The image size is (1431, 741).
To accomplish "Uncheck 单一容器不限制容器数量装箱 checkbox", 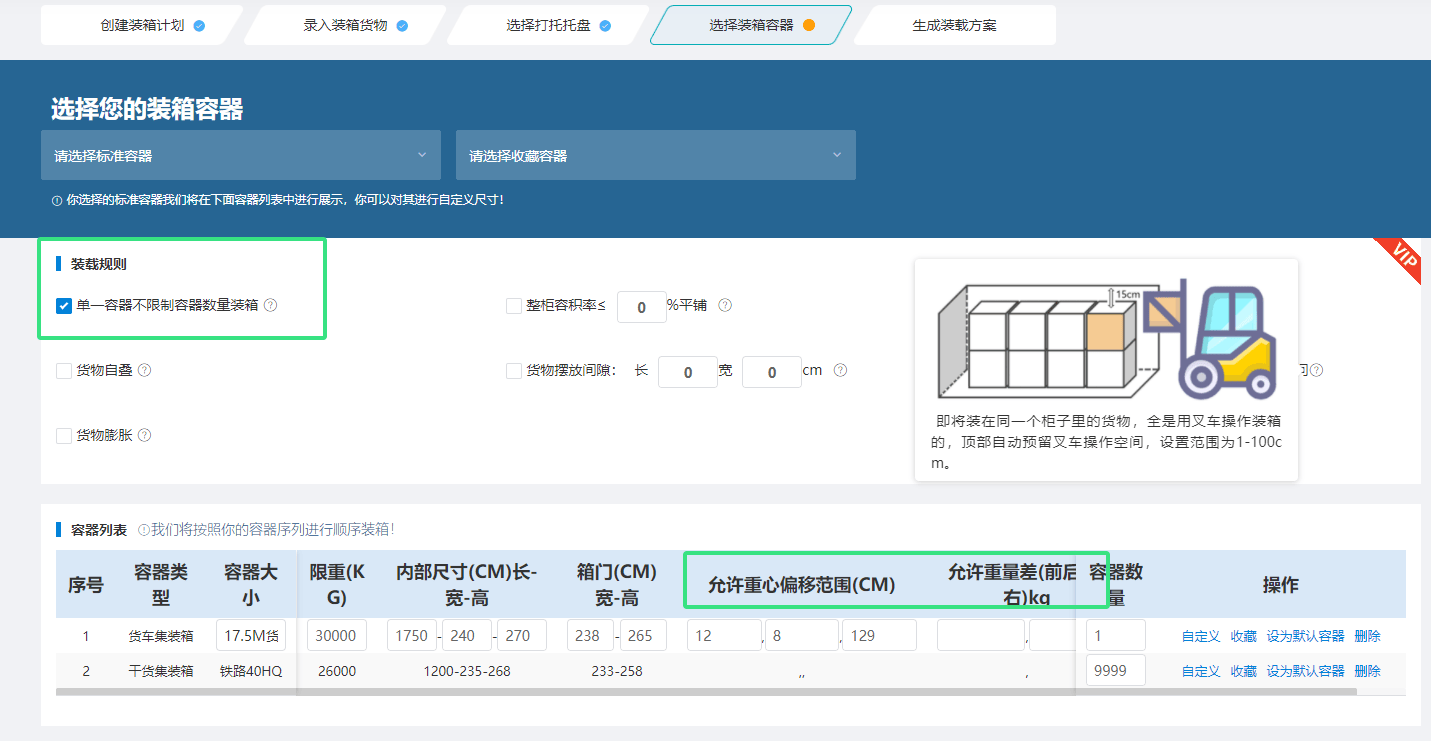I will click(x=64, y=305).
